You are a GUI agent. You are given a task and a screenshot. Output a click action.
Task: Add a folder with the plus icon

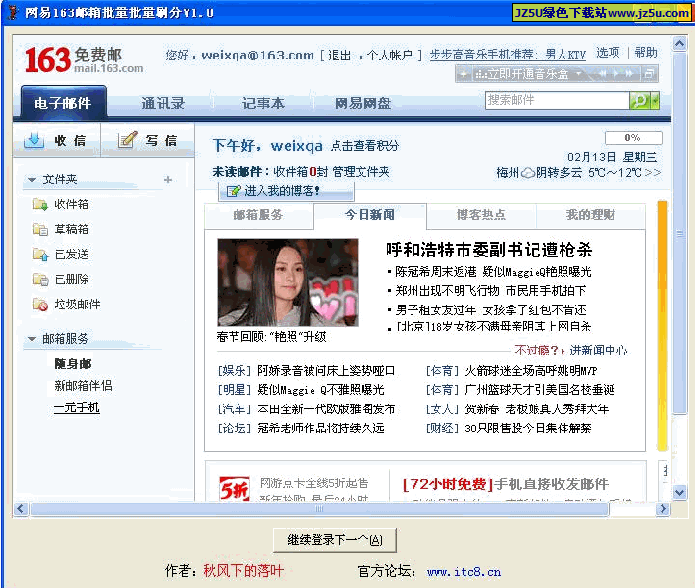pyautogui.click(x=168, y=179)
